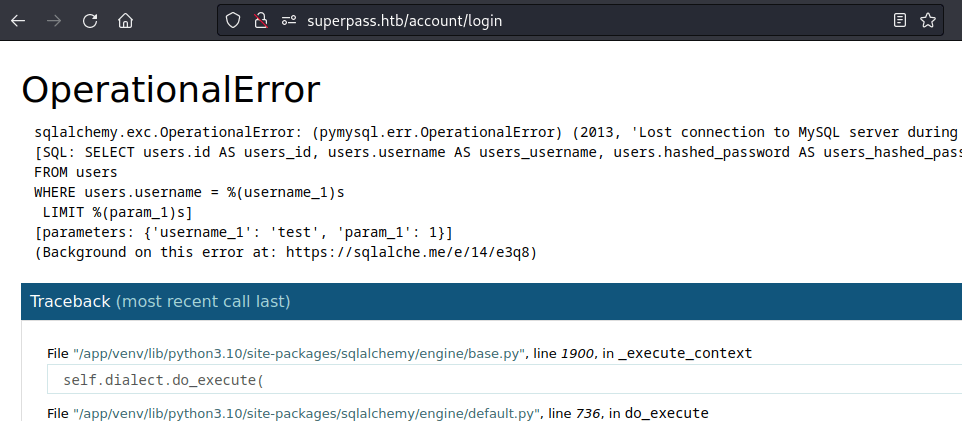Show the insecure connection padlock info
The height and width of the screenshot is (421, 962).
(x=260, y=20)
